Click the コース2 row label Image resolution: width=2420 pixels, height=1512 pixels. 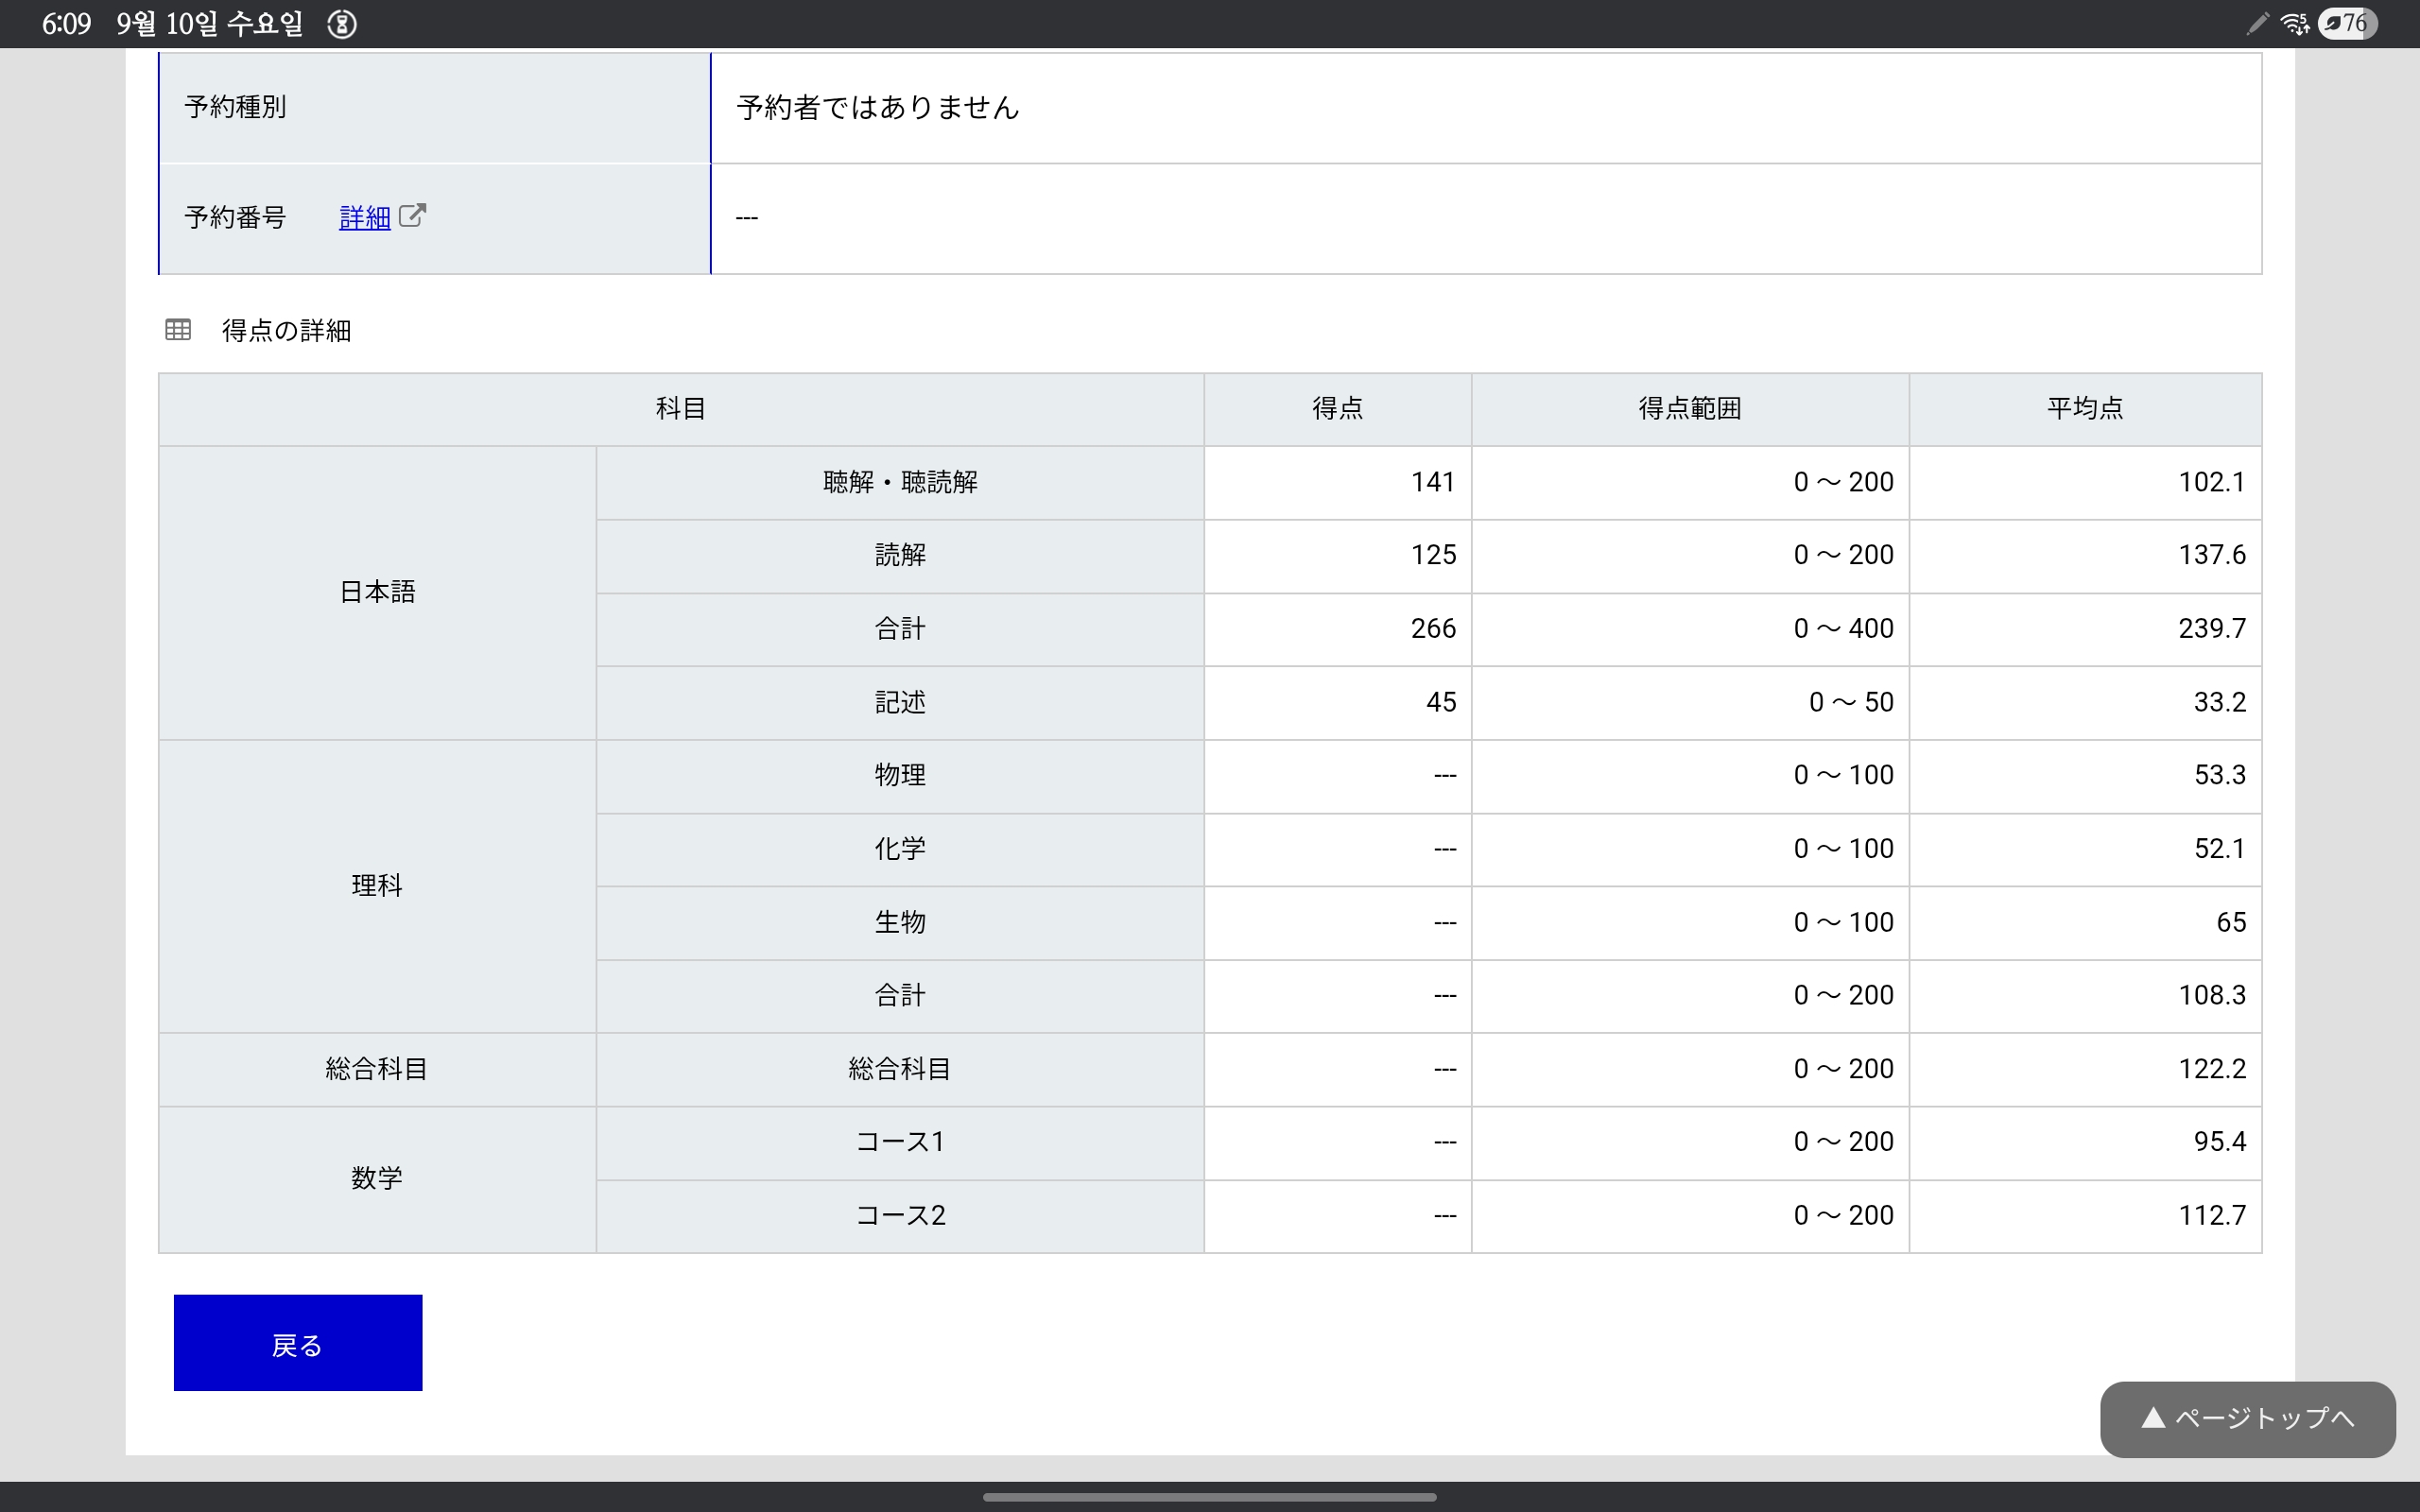tap(899, 1216)
